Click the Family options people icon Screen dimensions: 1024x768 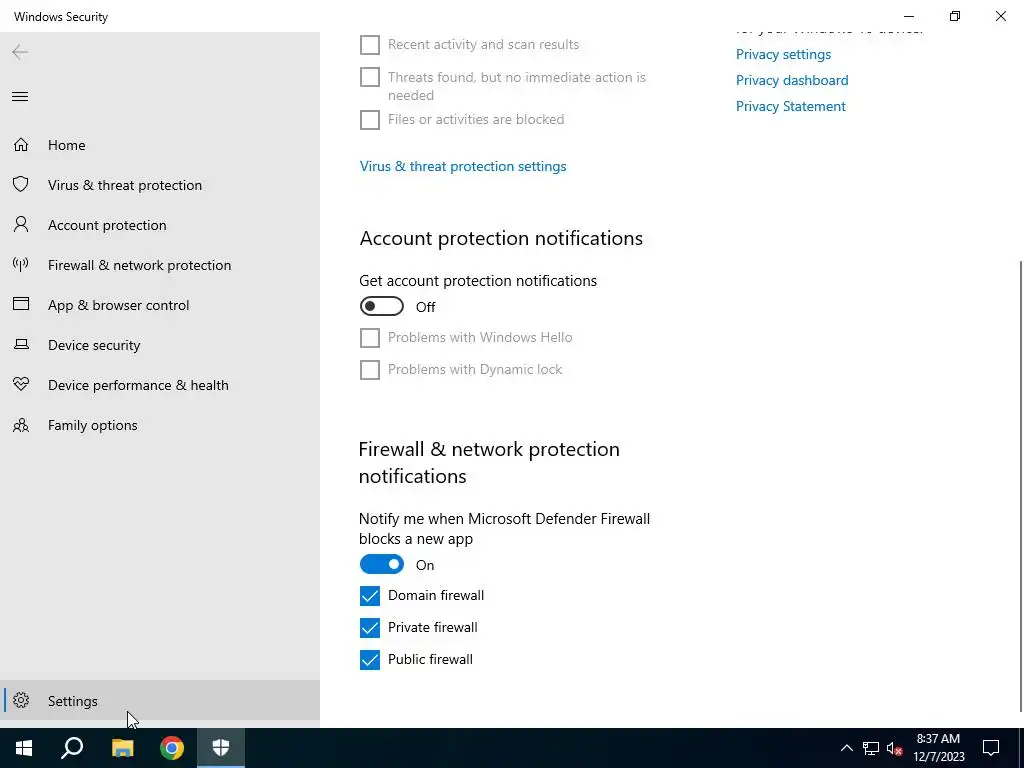[x=21, y=425]
